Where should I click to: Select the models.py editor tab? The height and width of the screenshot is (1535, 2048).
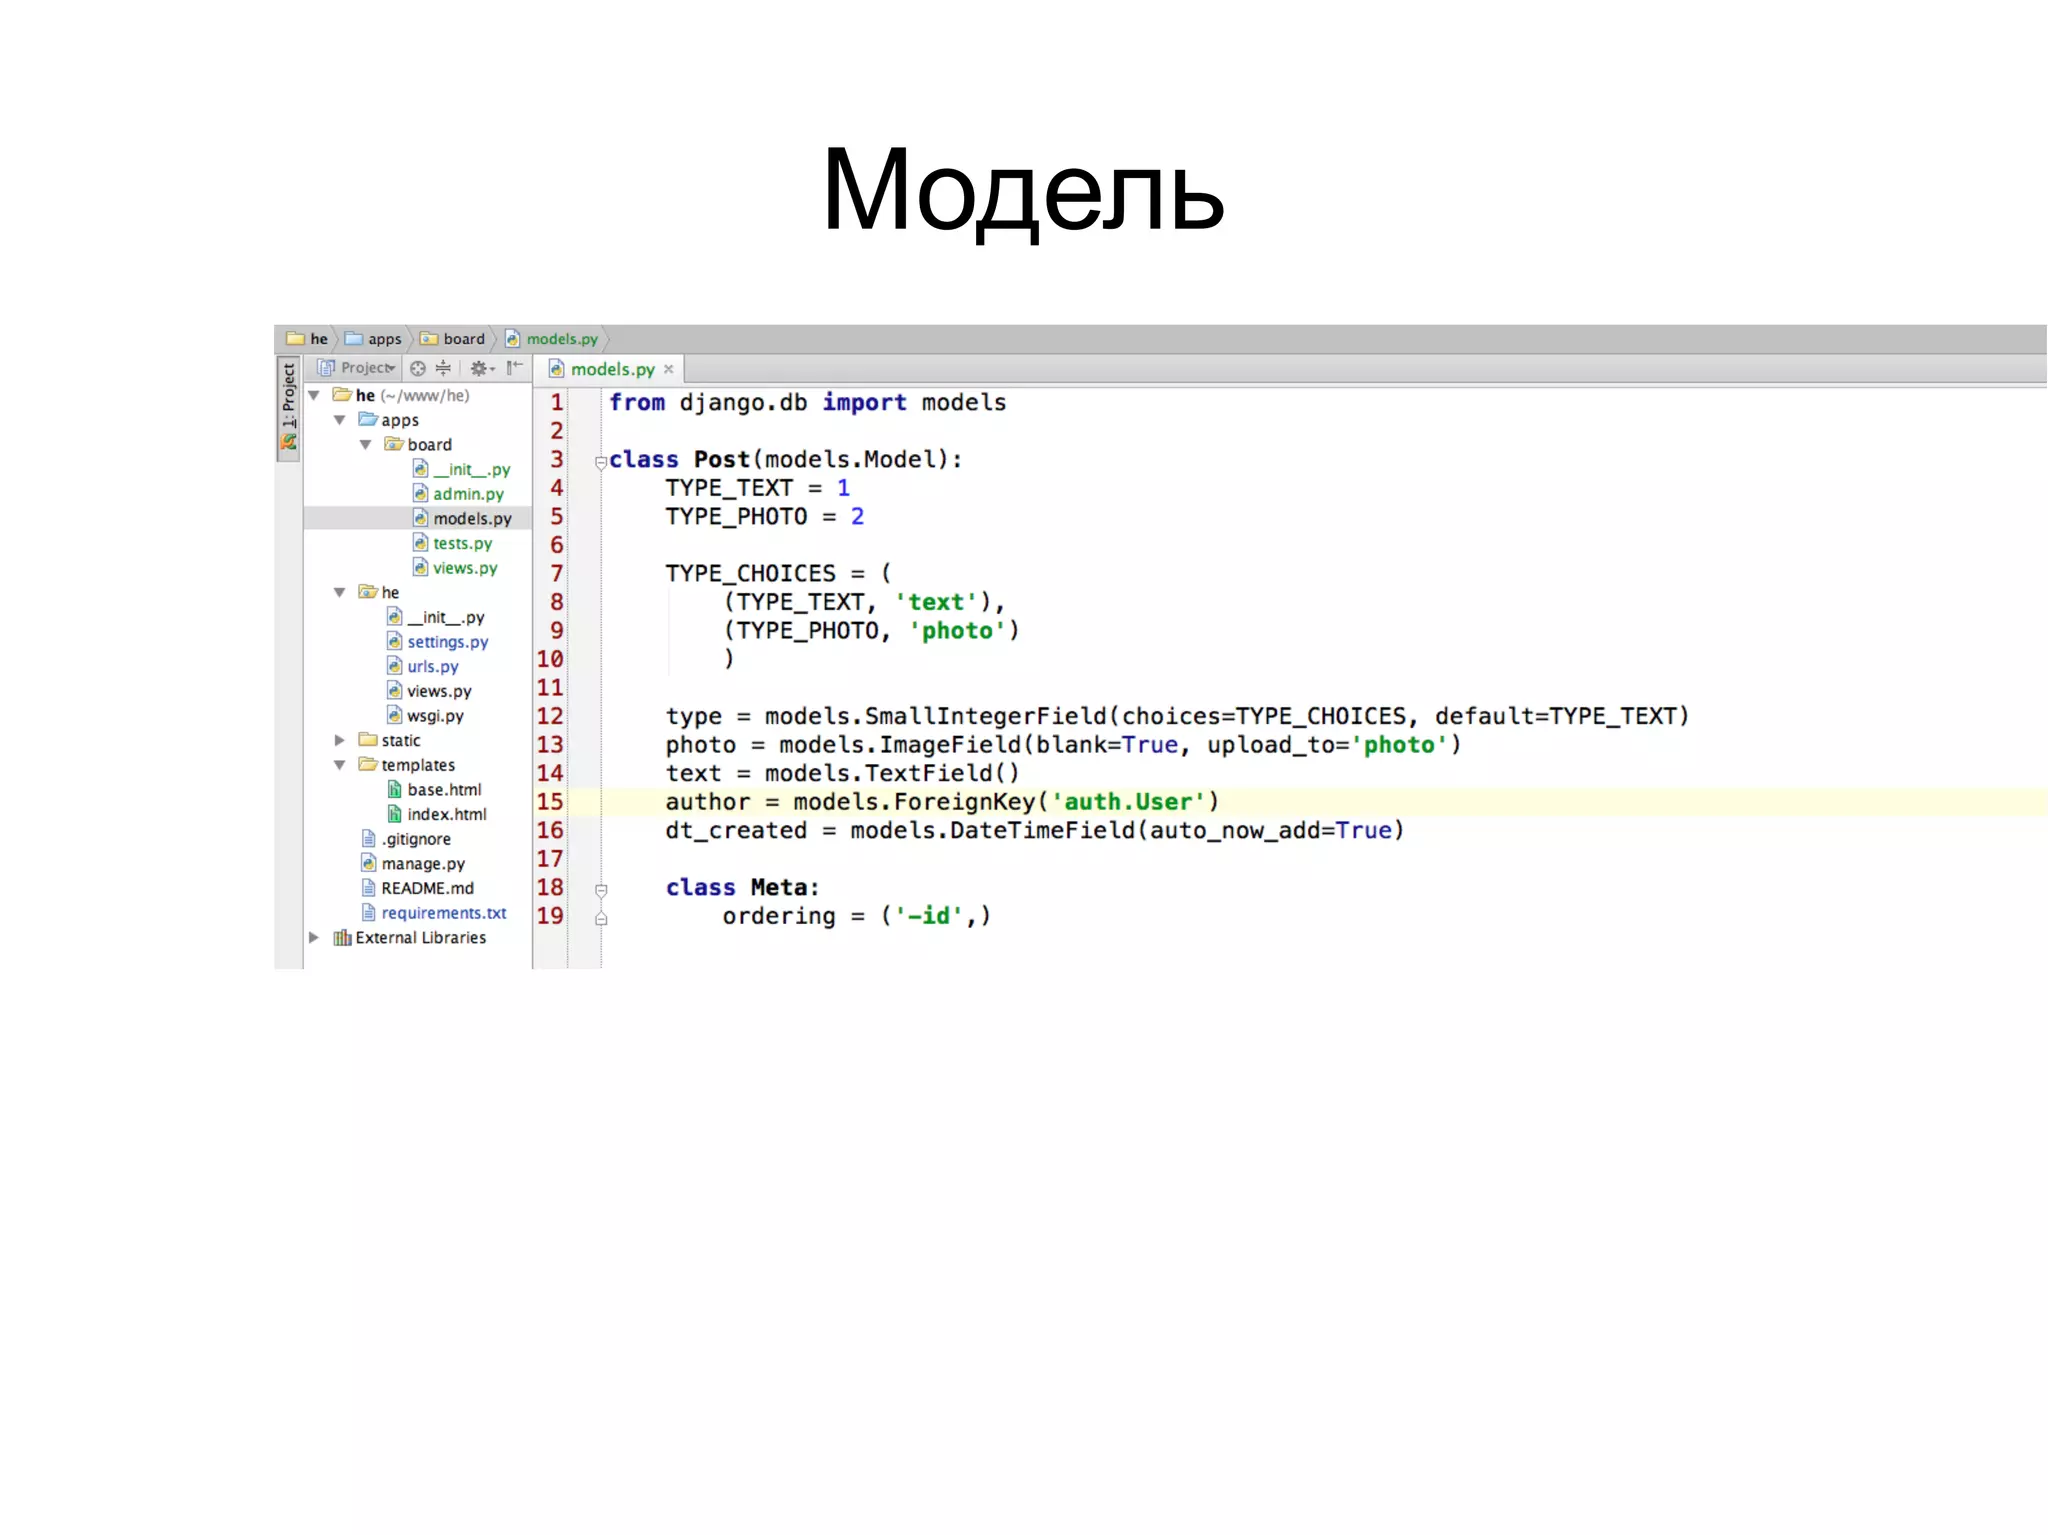[x=611, y=369]
